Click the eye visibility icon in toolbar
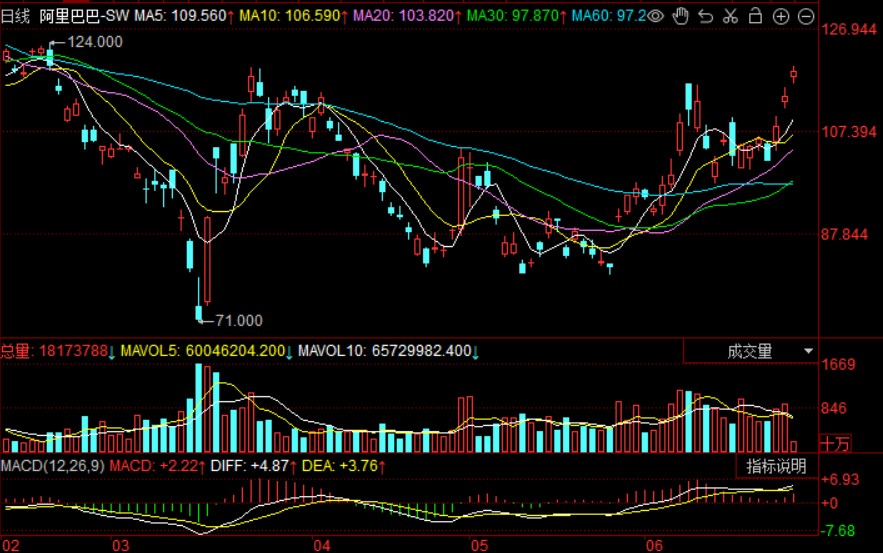This screenshot has width=883, height=553. click(x=657, y=16)
